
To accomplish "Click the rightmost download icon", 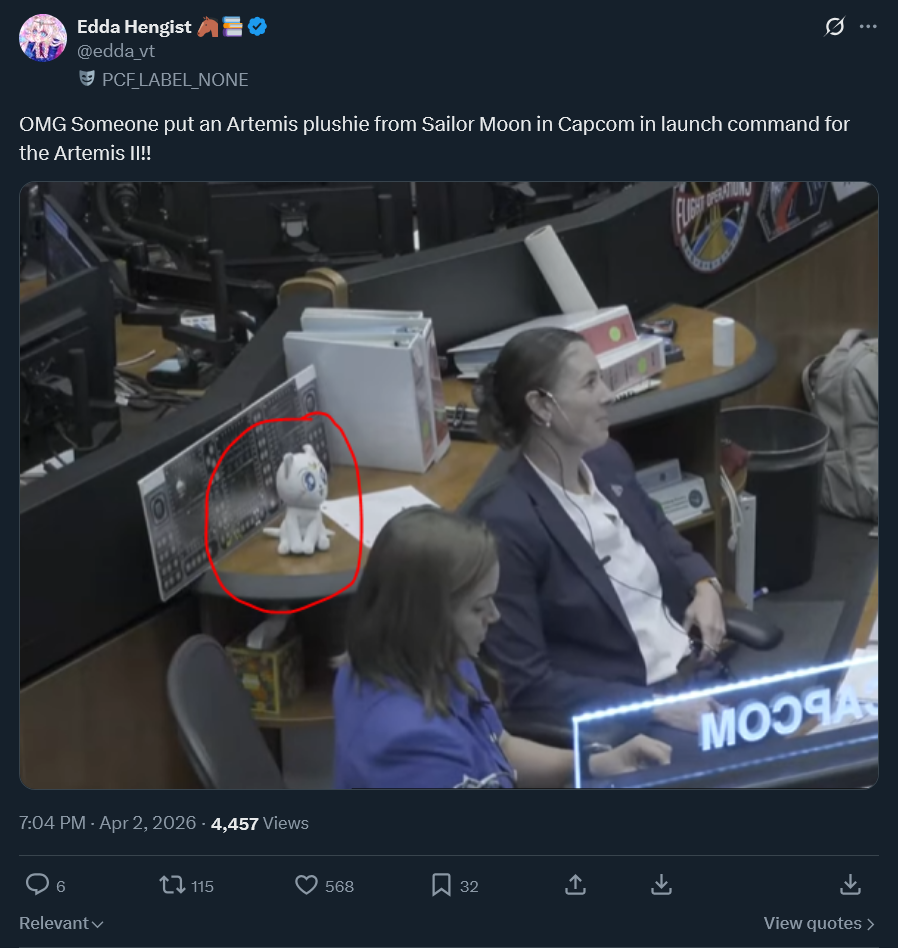I will [850, 885].
